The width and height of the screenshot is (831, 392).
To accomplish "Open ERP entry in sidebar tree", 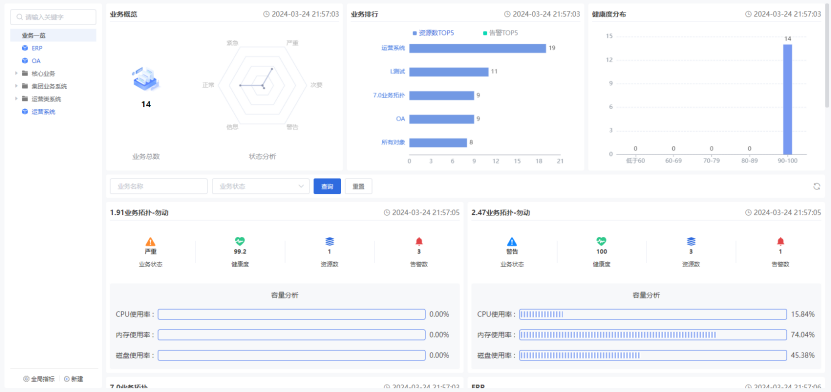I will tap(37, 48).
